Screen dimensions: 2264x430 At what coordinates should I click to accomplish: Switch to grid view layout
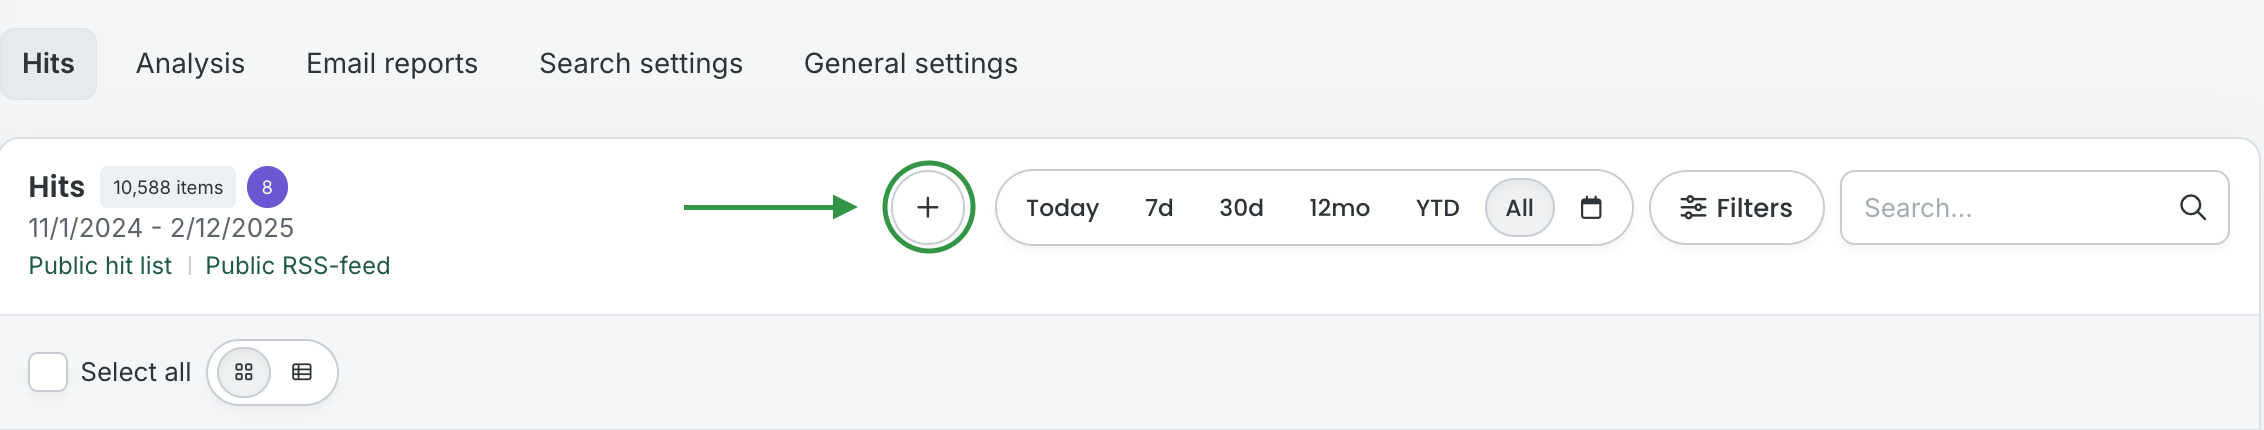(x=244, y=372)
